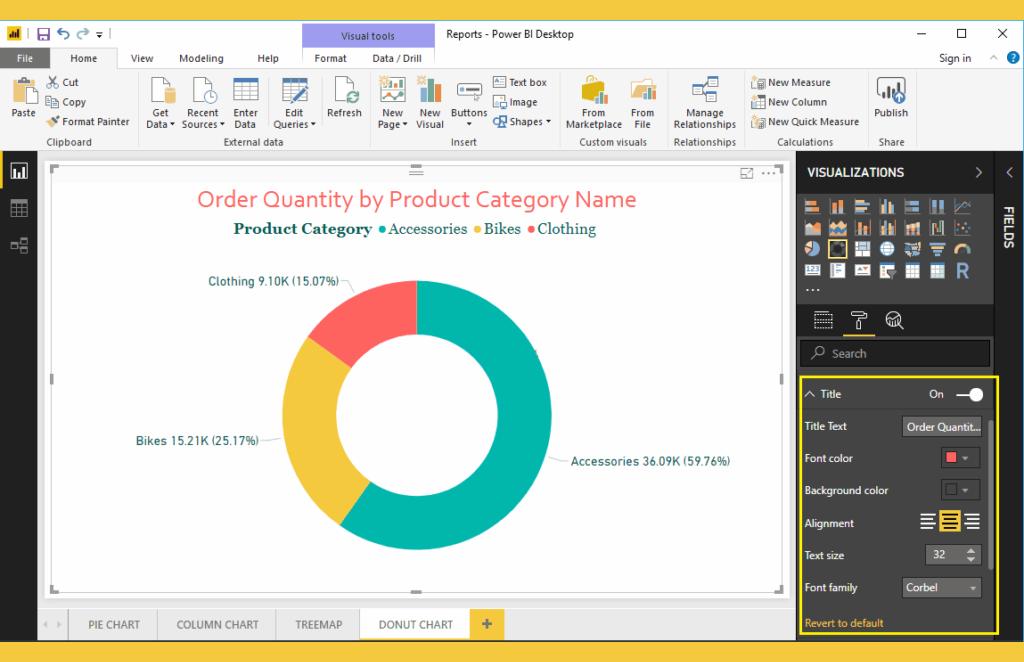The height and width of the screenshot is (662, 1024).
Task: Add a new page with plus button
Action: tap(487, 624)
